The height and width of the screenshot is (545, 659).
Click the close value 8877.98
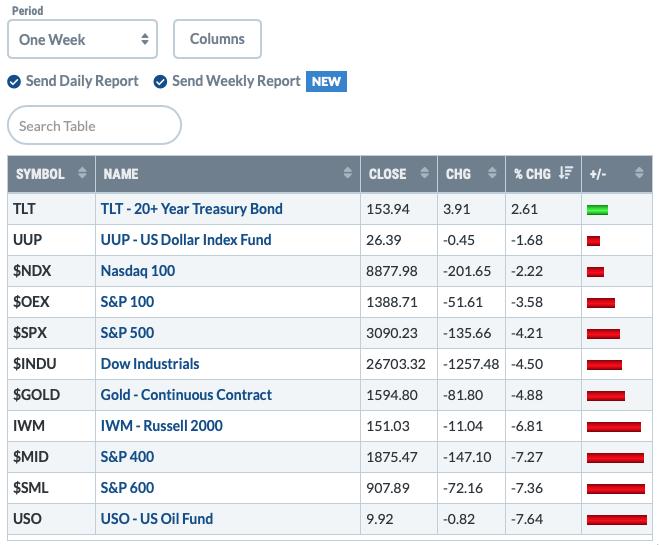pyautogui.click(x=392, y=271)
